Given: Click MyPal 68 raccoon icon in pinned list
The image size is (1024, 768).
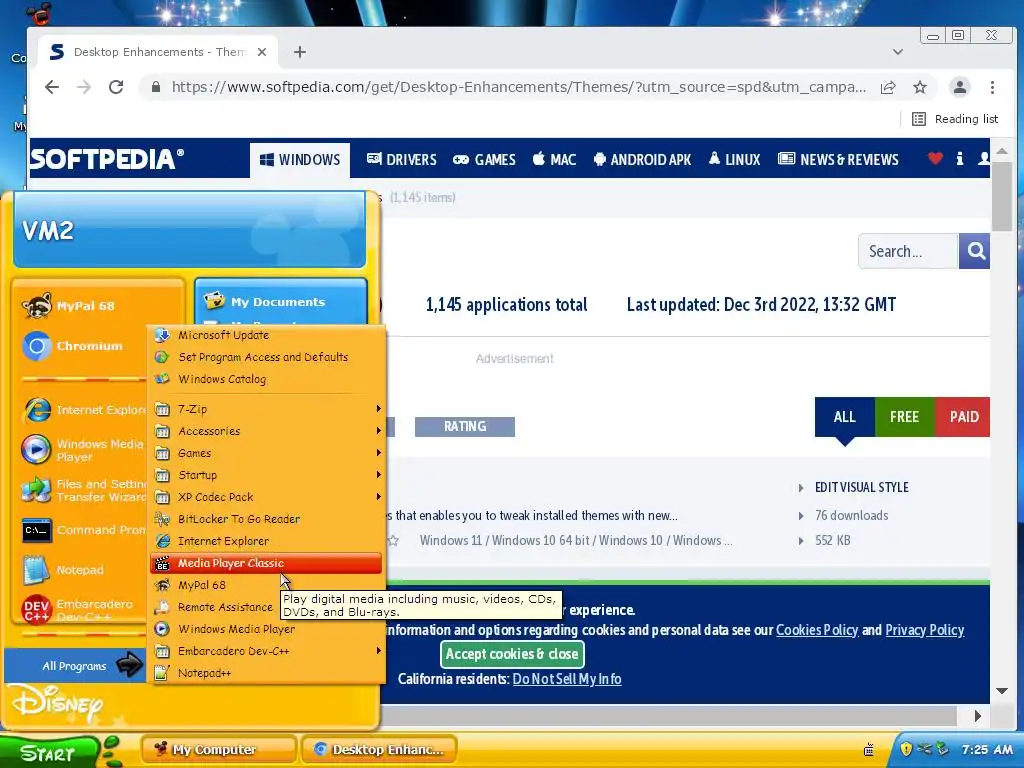Looking at the screenshot, I should 37,305.
